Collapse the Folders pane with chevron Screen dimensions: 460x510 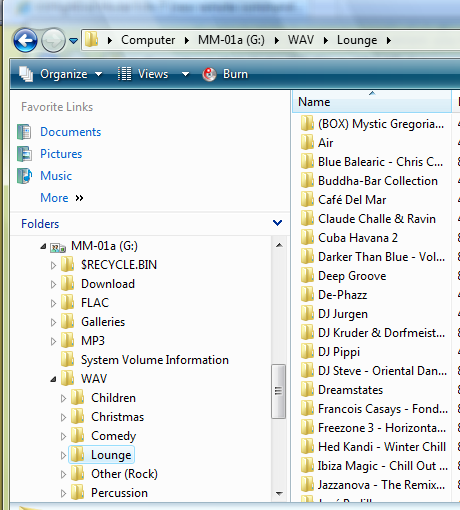click(277, 223)
